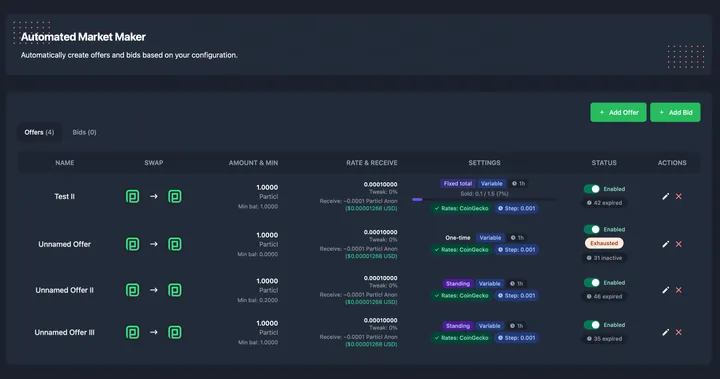Switch to the Offers (4) tab
720x379 pixels.
point(39,132)
